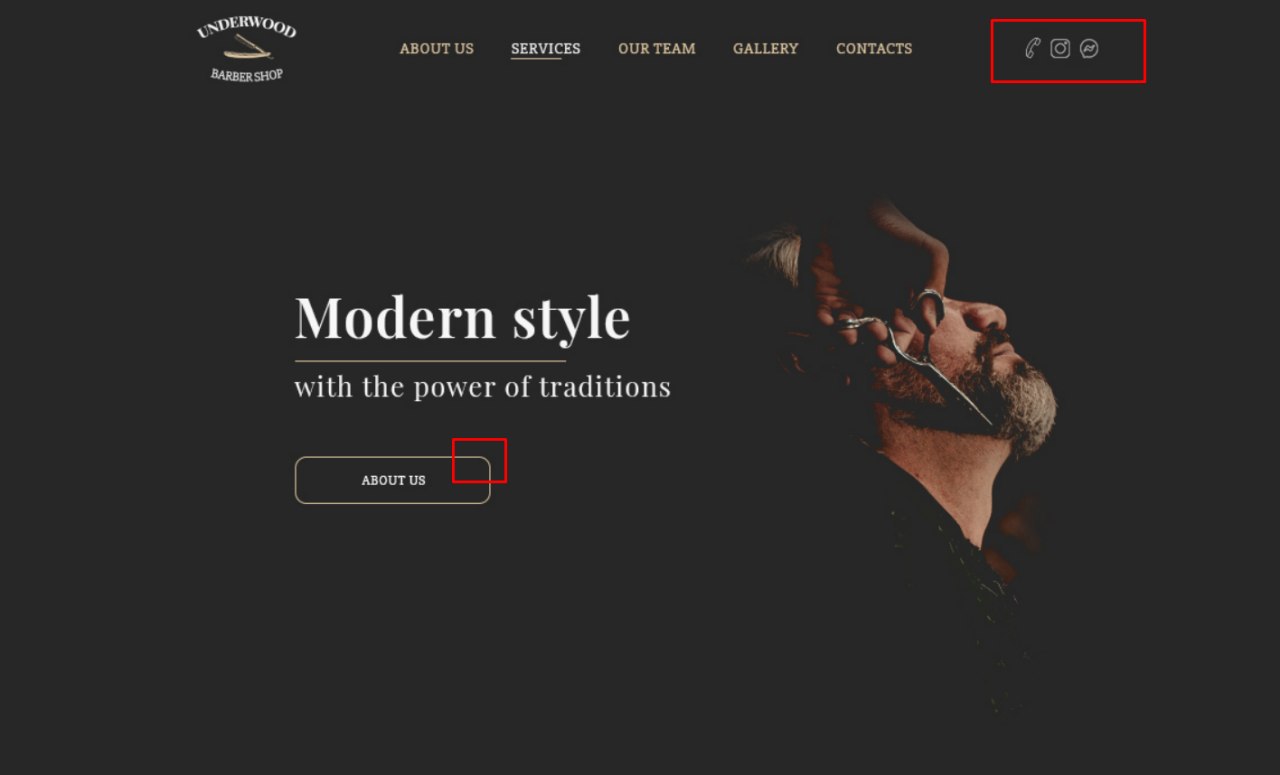1280x775 pixels.
Task: Click the outlined ABOUT US button
Action: coord(392,480)
